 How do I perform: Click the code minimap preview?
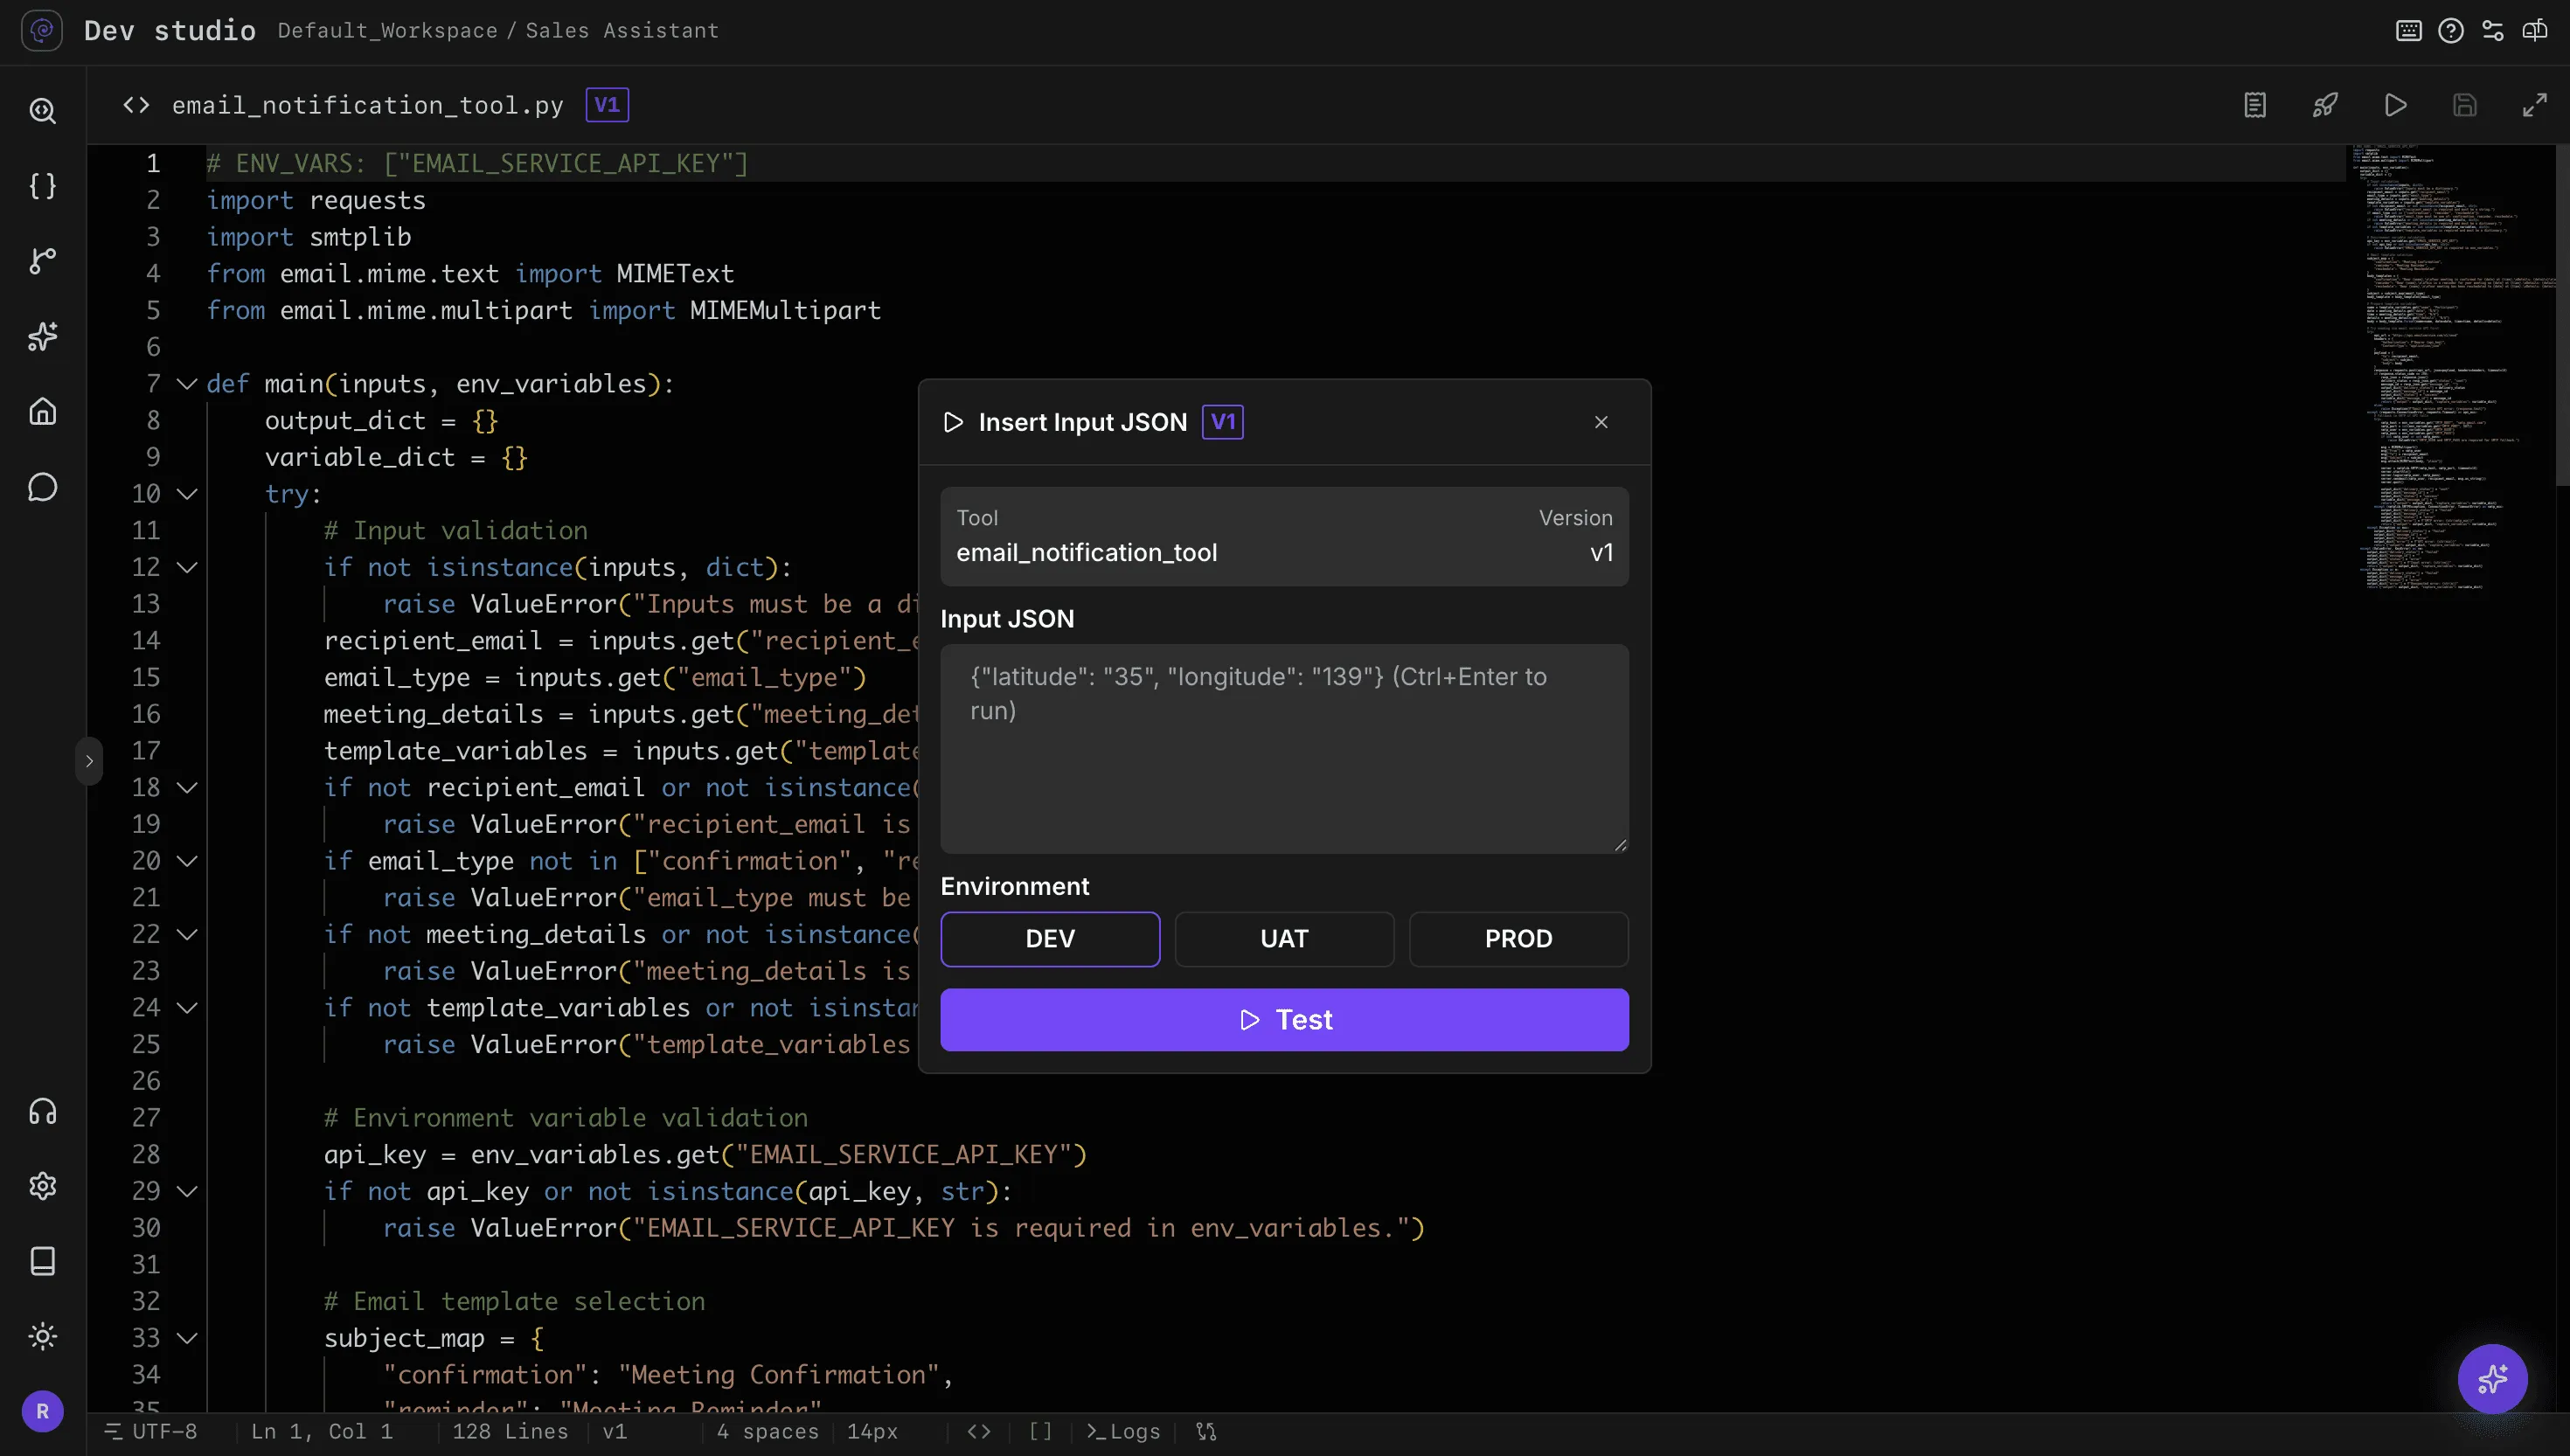[2450, 368]
